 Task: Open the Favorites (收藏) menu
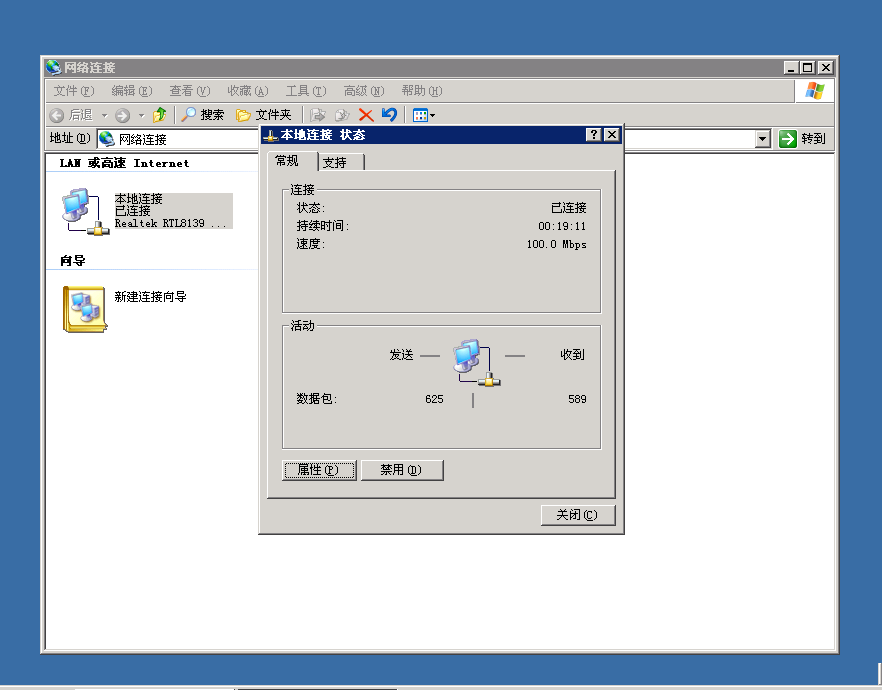[248, 91]
